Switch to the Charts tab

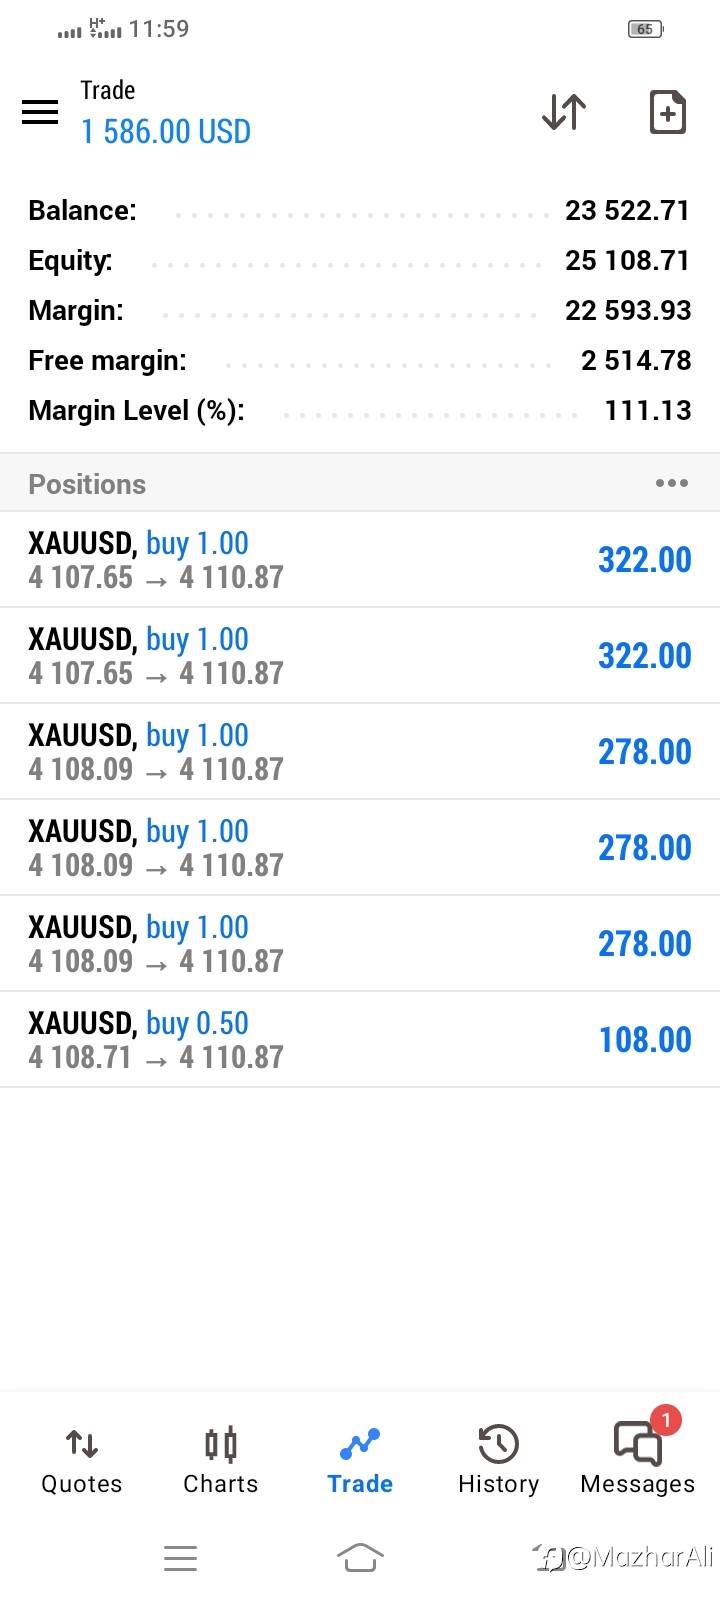(220, 1461)
